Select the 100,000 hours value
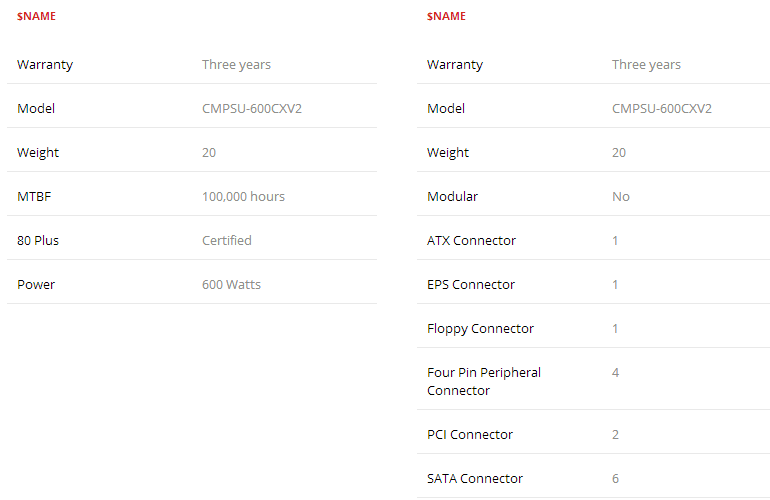This screenshot has height=500, width=770. tap(244, 196)
